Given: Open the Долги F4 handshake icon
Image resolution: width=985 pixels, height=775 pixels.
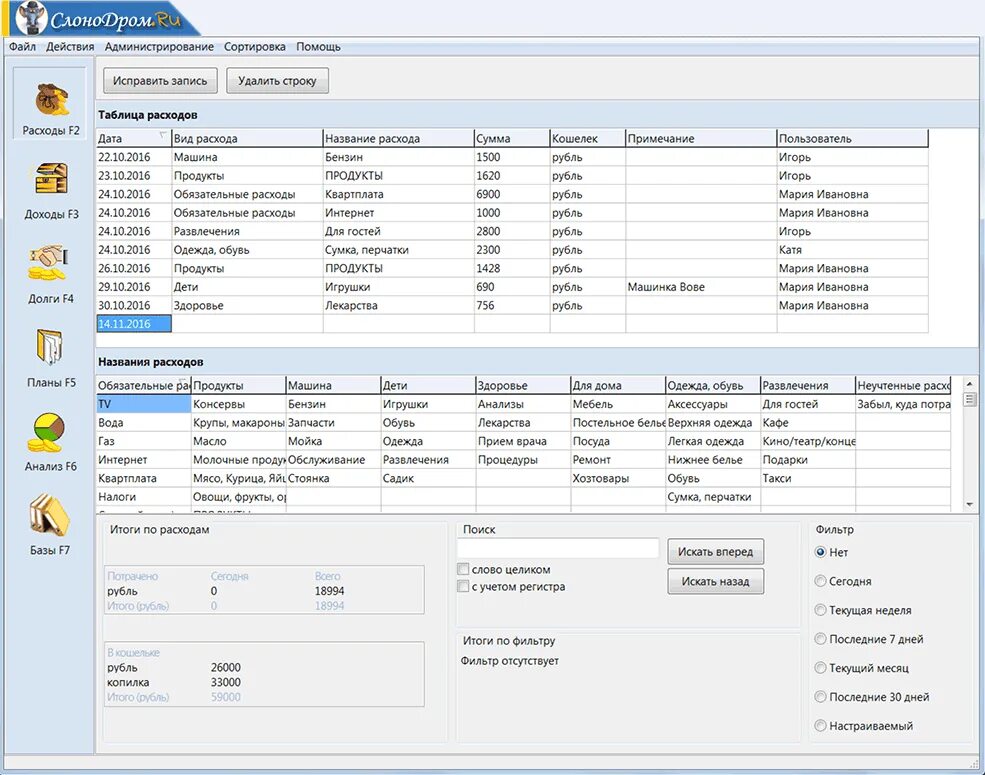Looking at the screenshot, I should click(x=48, y=263).
